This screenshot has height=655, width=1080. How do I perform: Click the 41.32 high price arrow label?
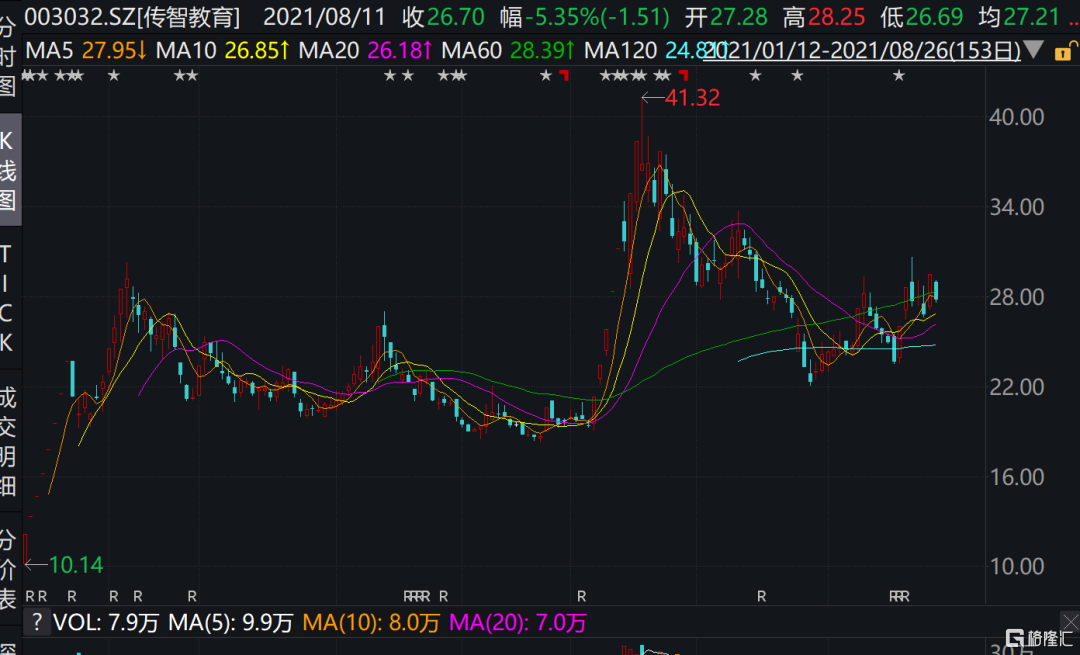coord(680,98)
